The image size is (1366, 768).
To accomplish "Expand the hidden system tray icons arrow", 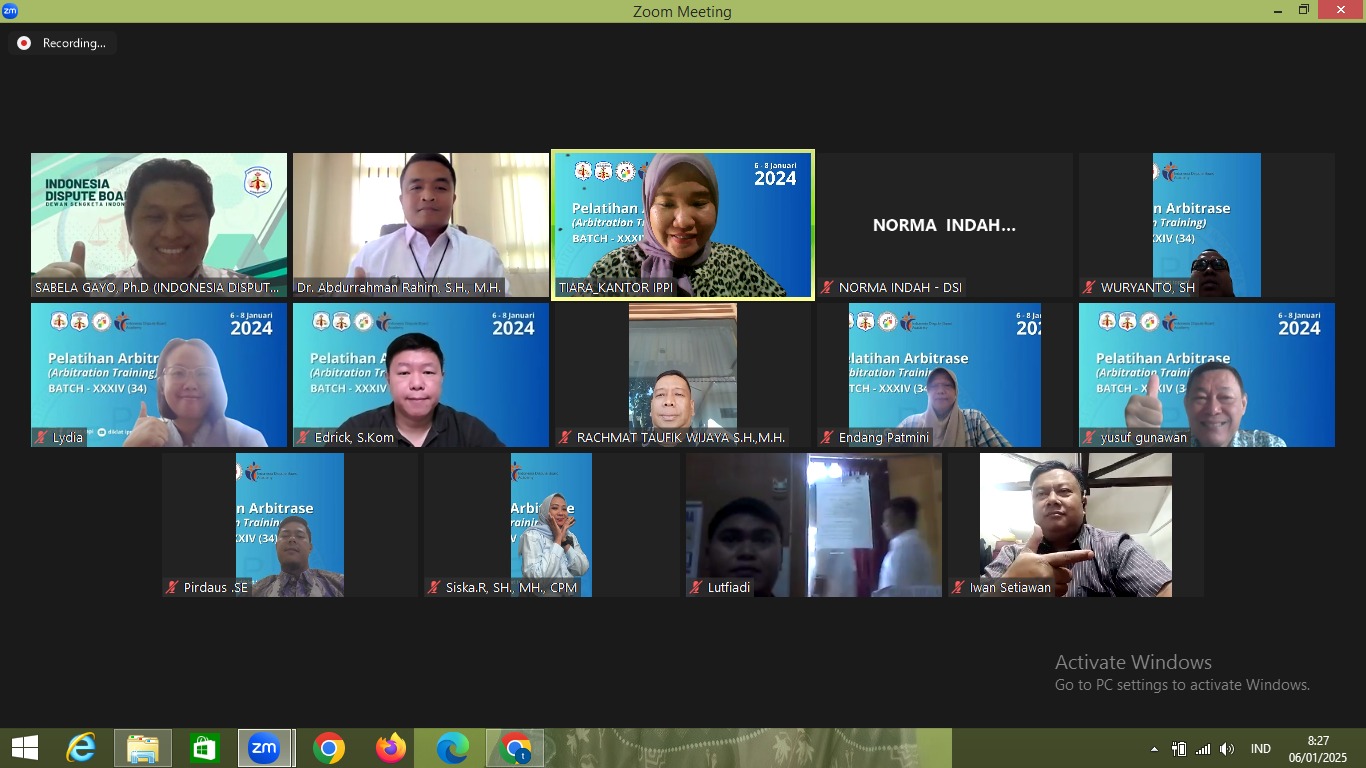I will (1154, 749).
